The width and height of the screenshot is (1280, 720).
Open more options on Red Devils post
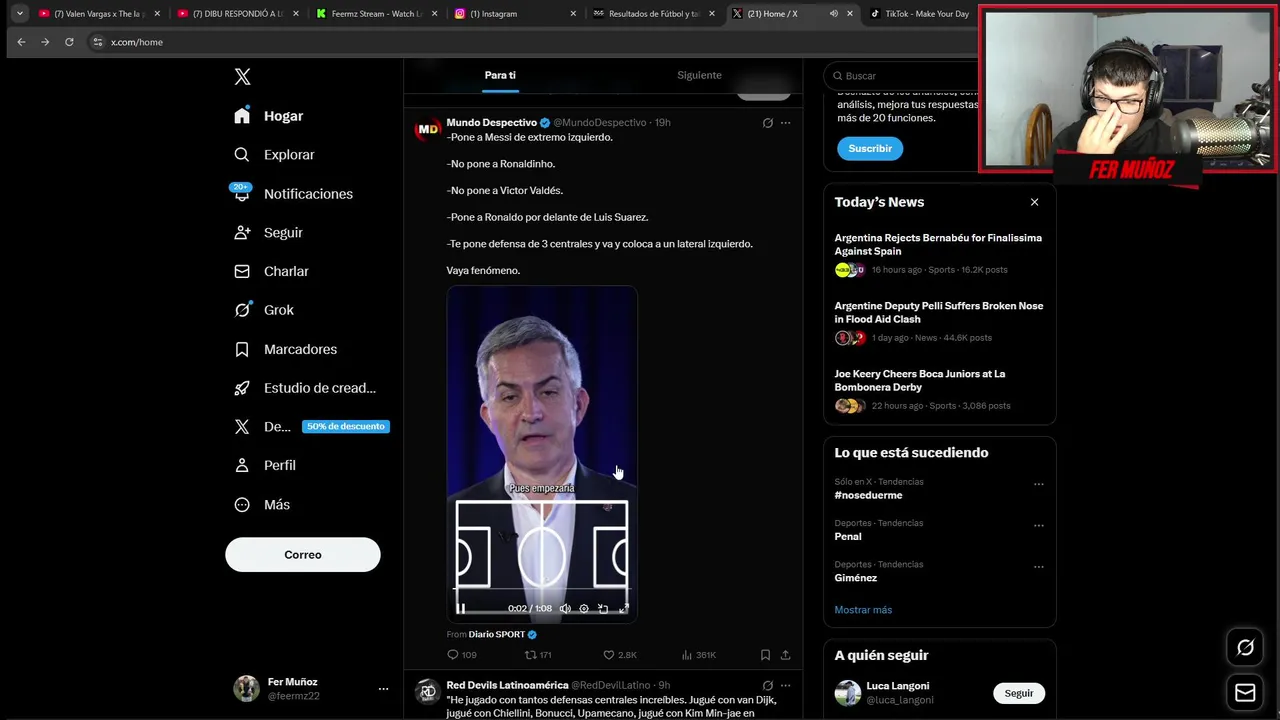click(x=785, y=686)
